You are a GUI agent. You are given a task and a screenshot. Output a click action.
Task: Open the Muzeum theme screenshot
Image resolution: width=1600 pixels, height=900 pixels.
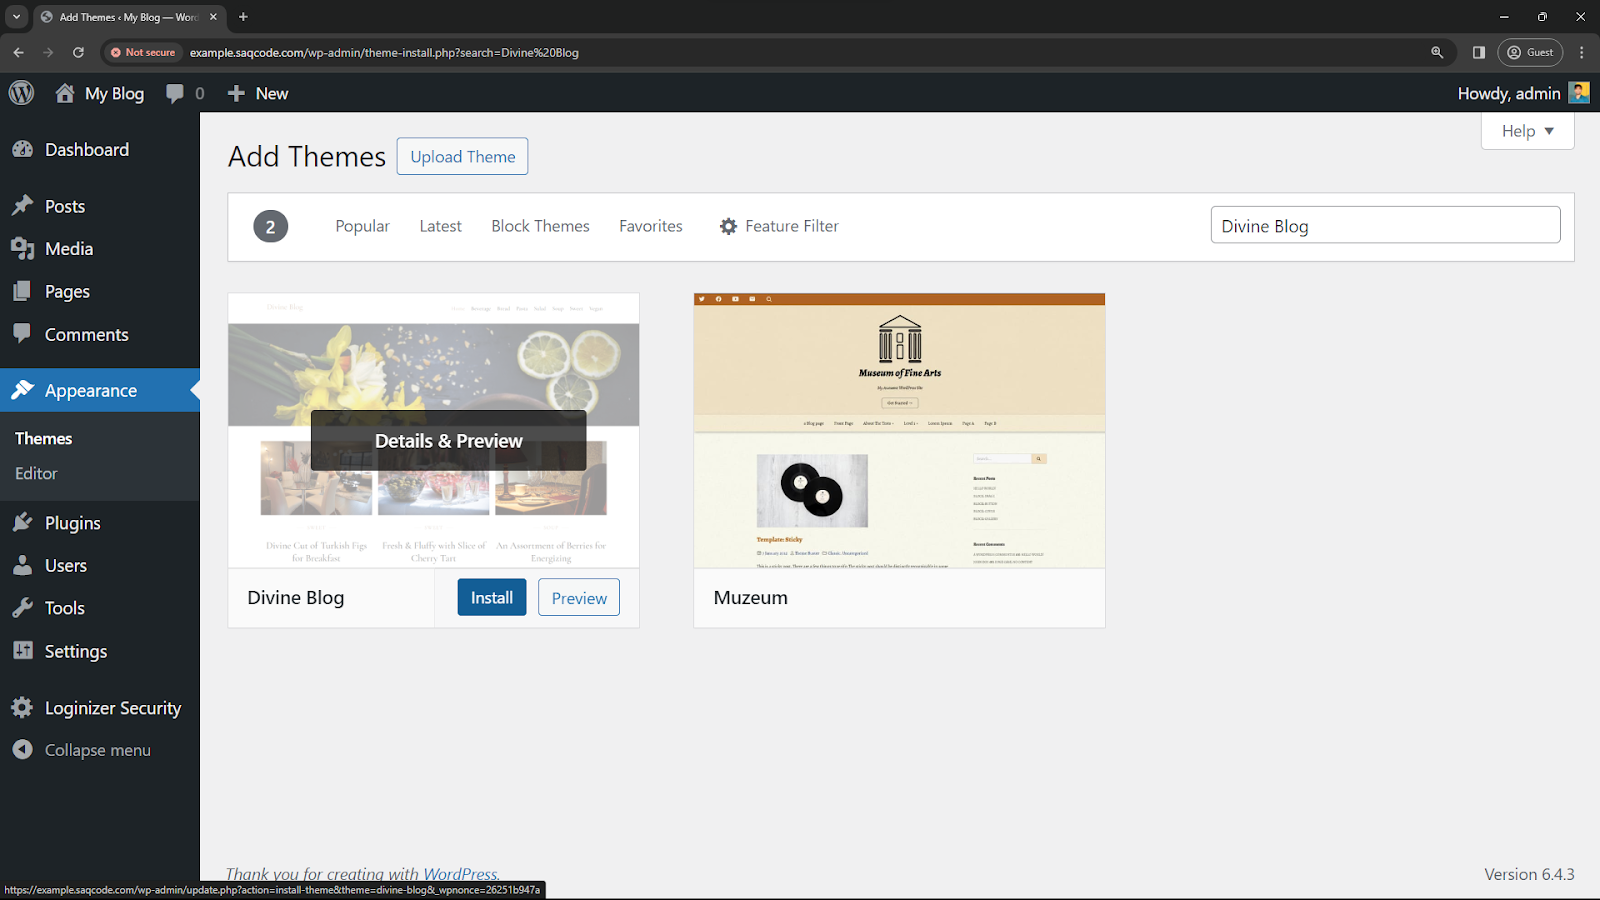(899, 430)
